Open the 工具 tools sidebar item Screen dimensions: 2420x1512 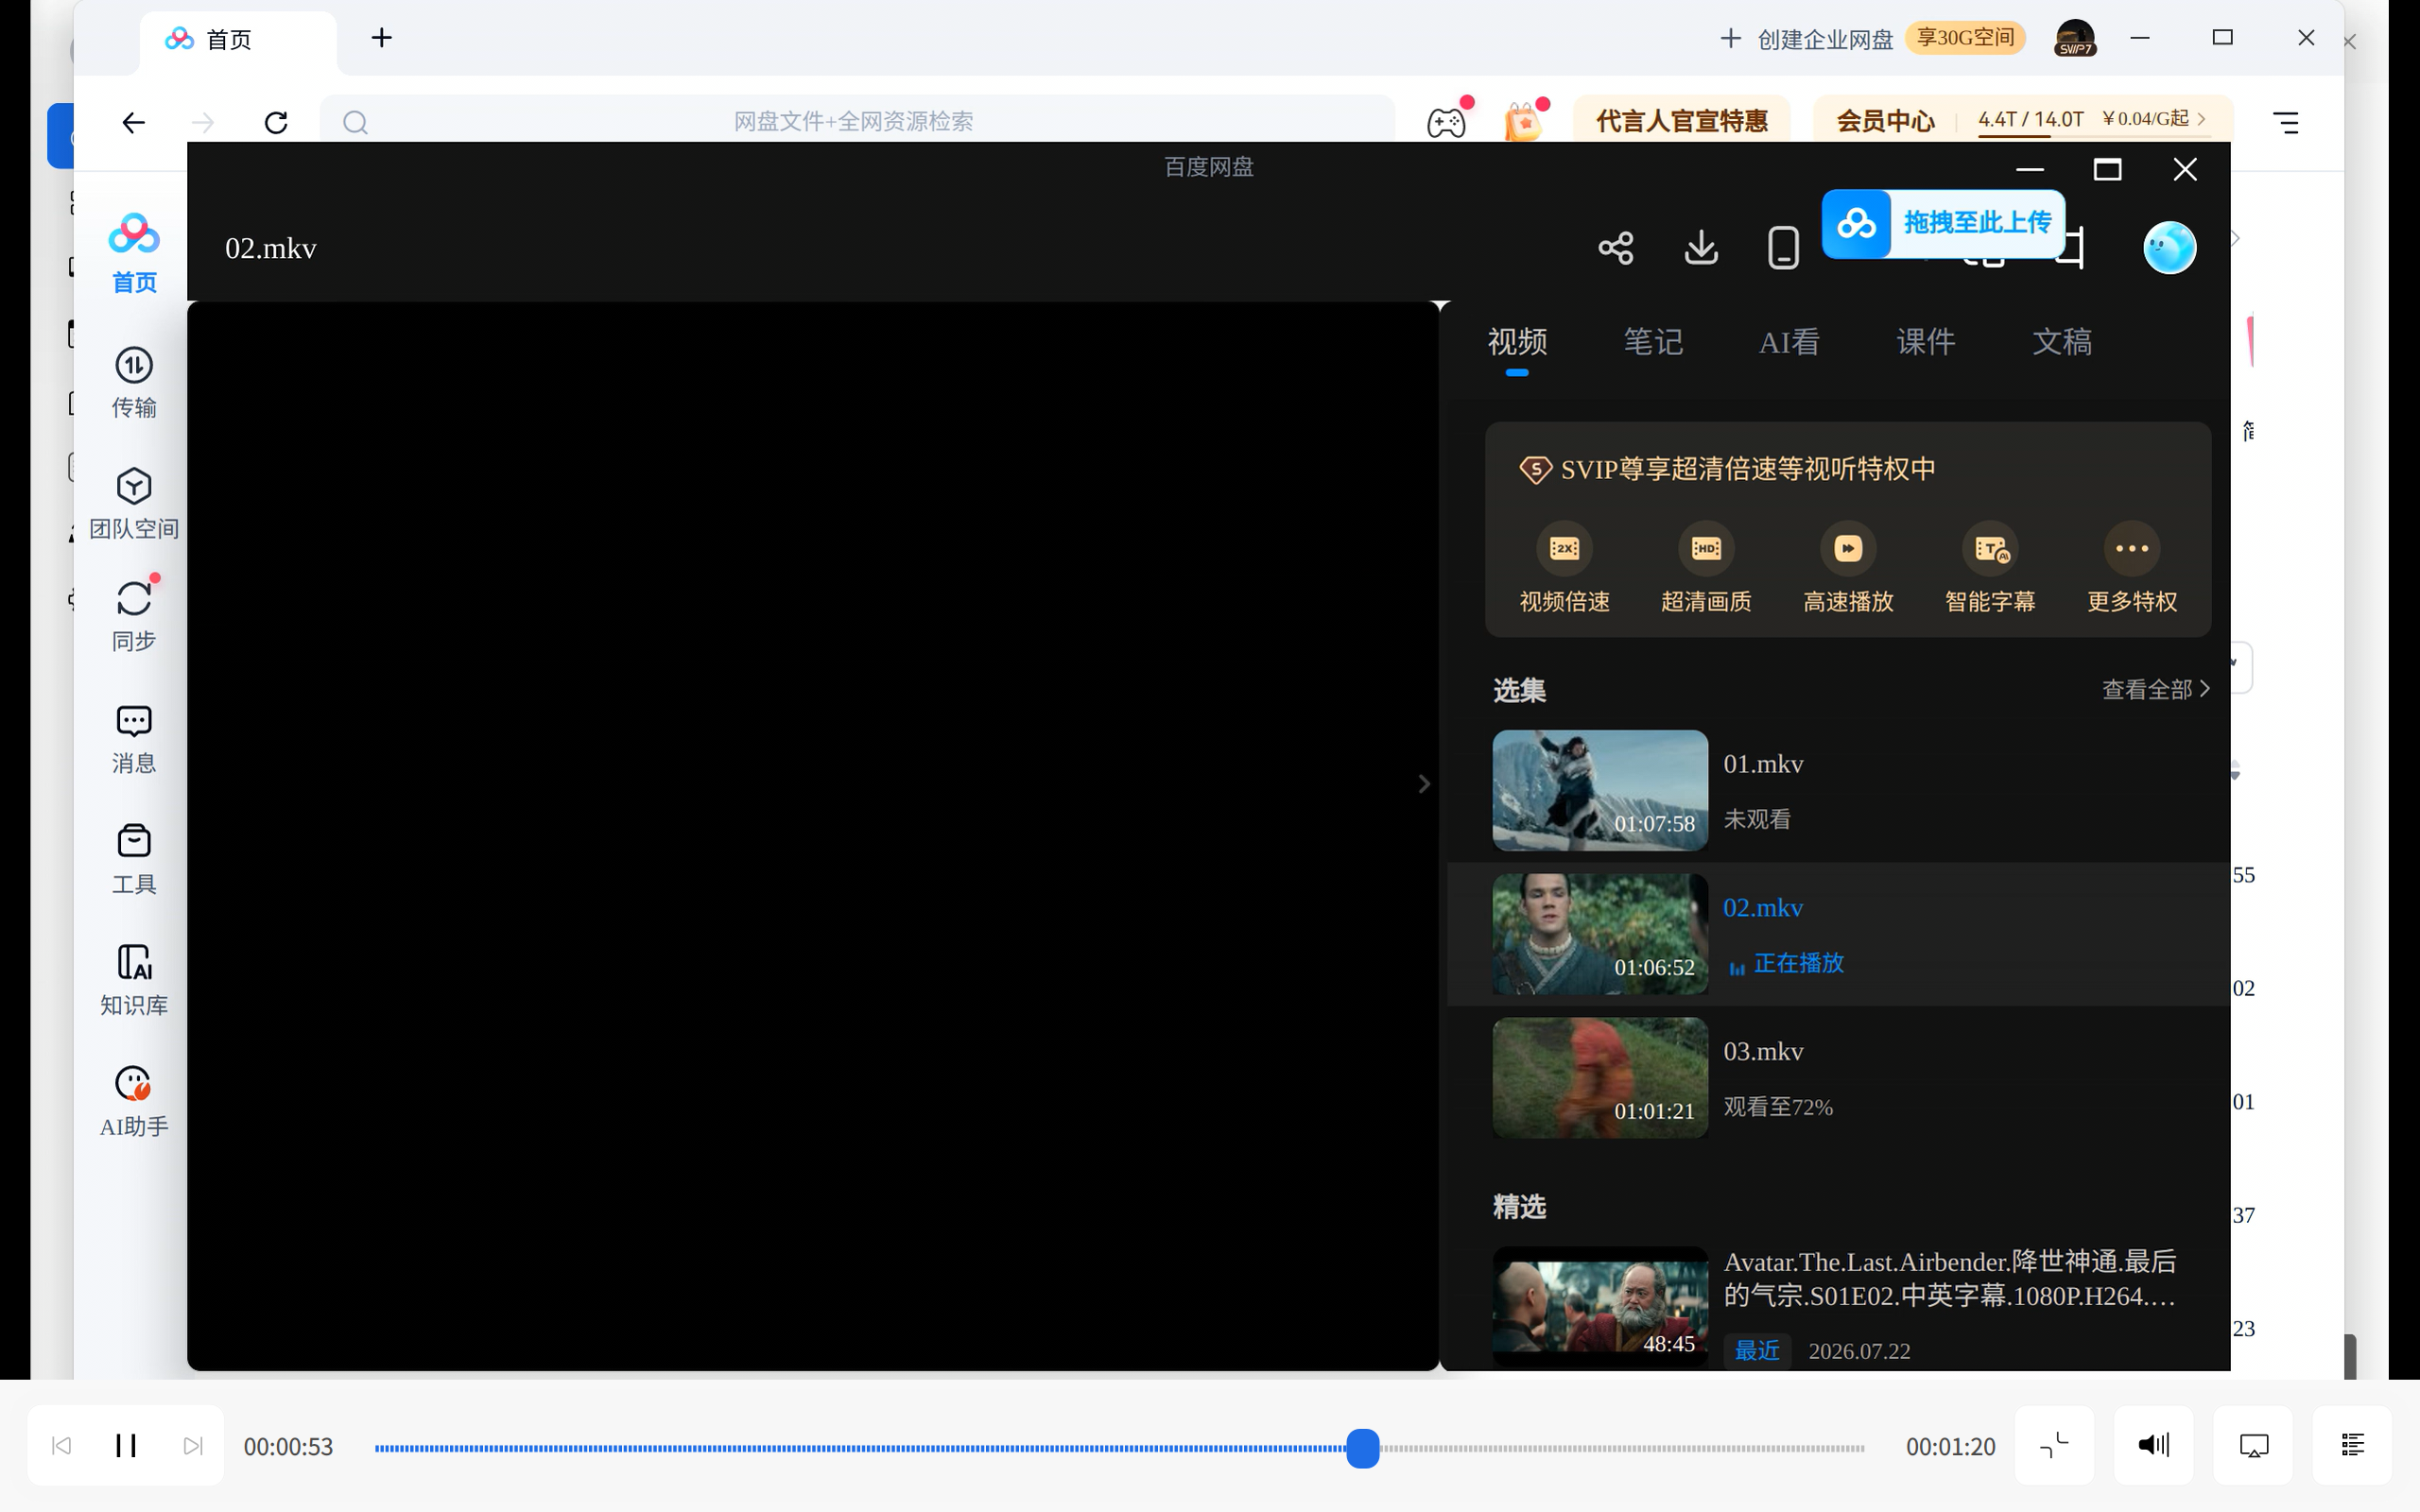(134, 860)
